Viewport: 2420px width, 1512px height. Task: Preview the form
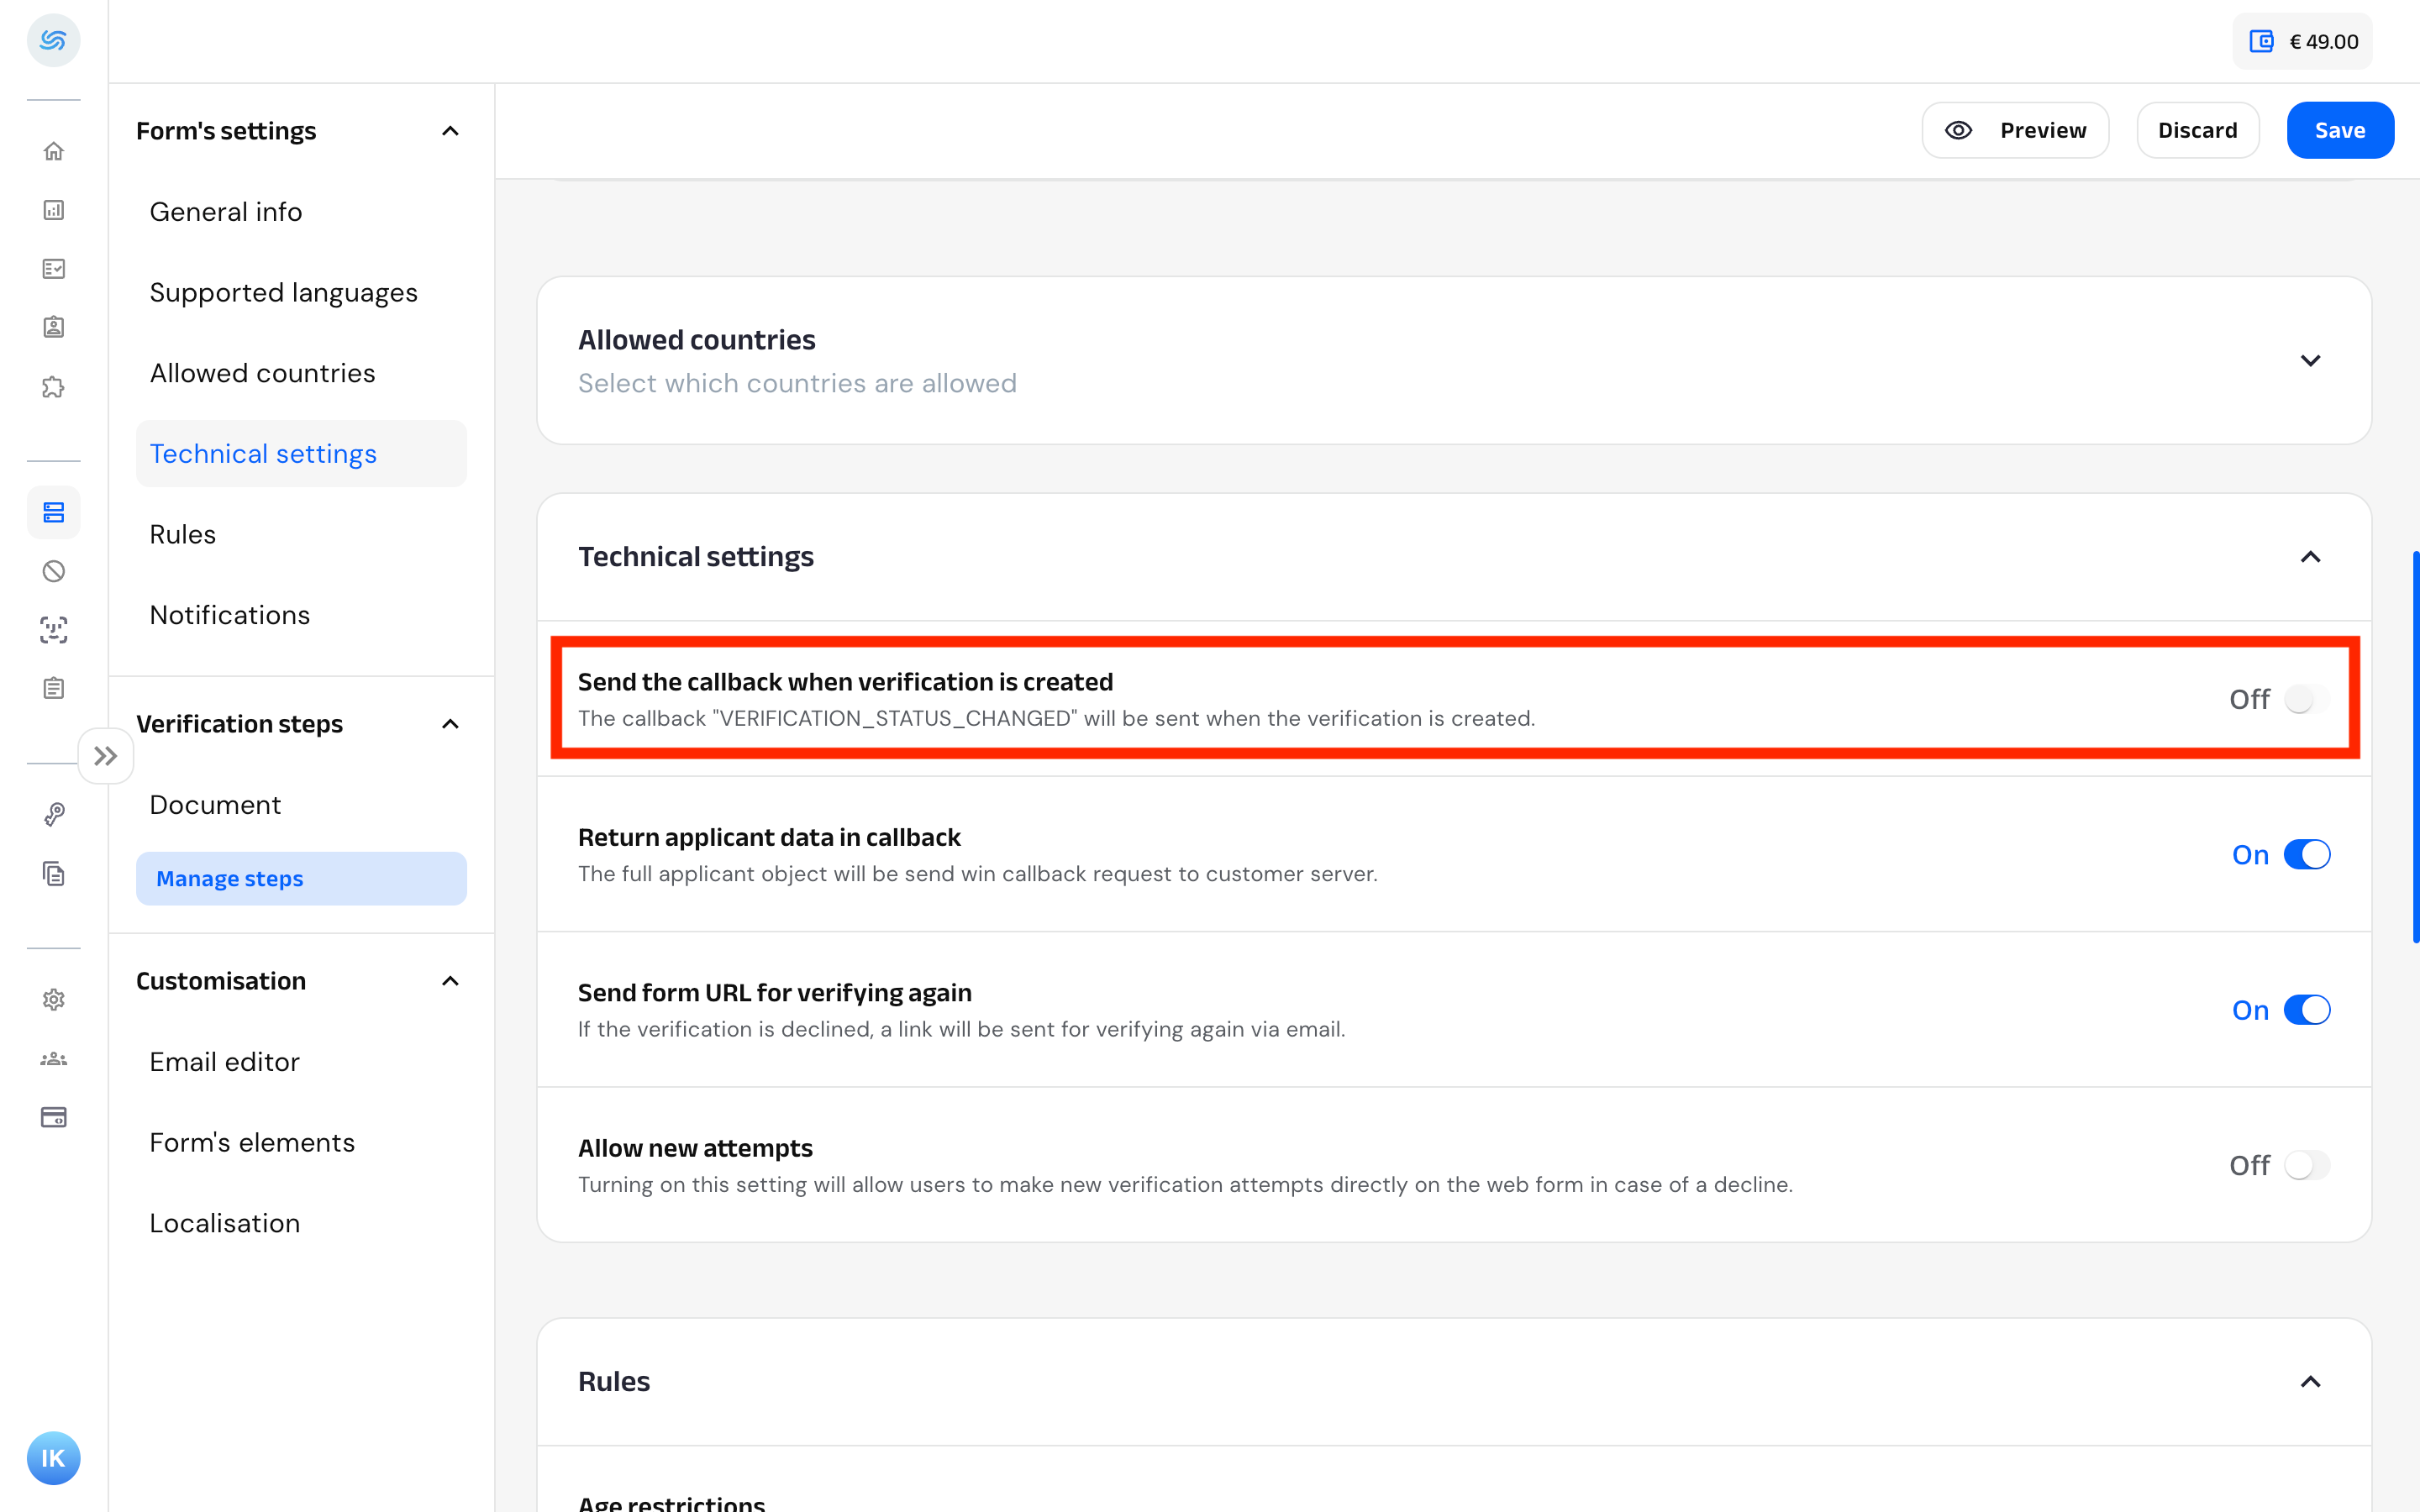click(x=2015, y=130)
